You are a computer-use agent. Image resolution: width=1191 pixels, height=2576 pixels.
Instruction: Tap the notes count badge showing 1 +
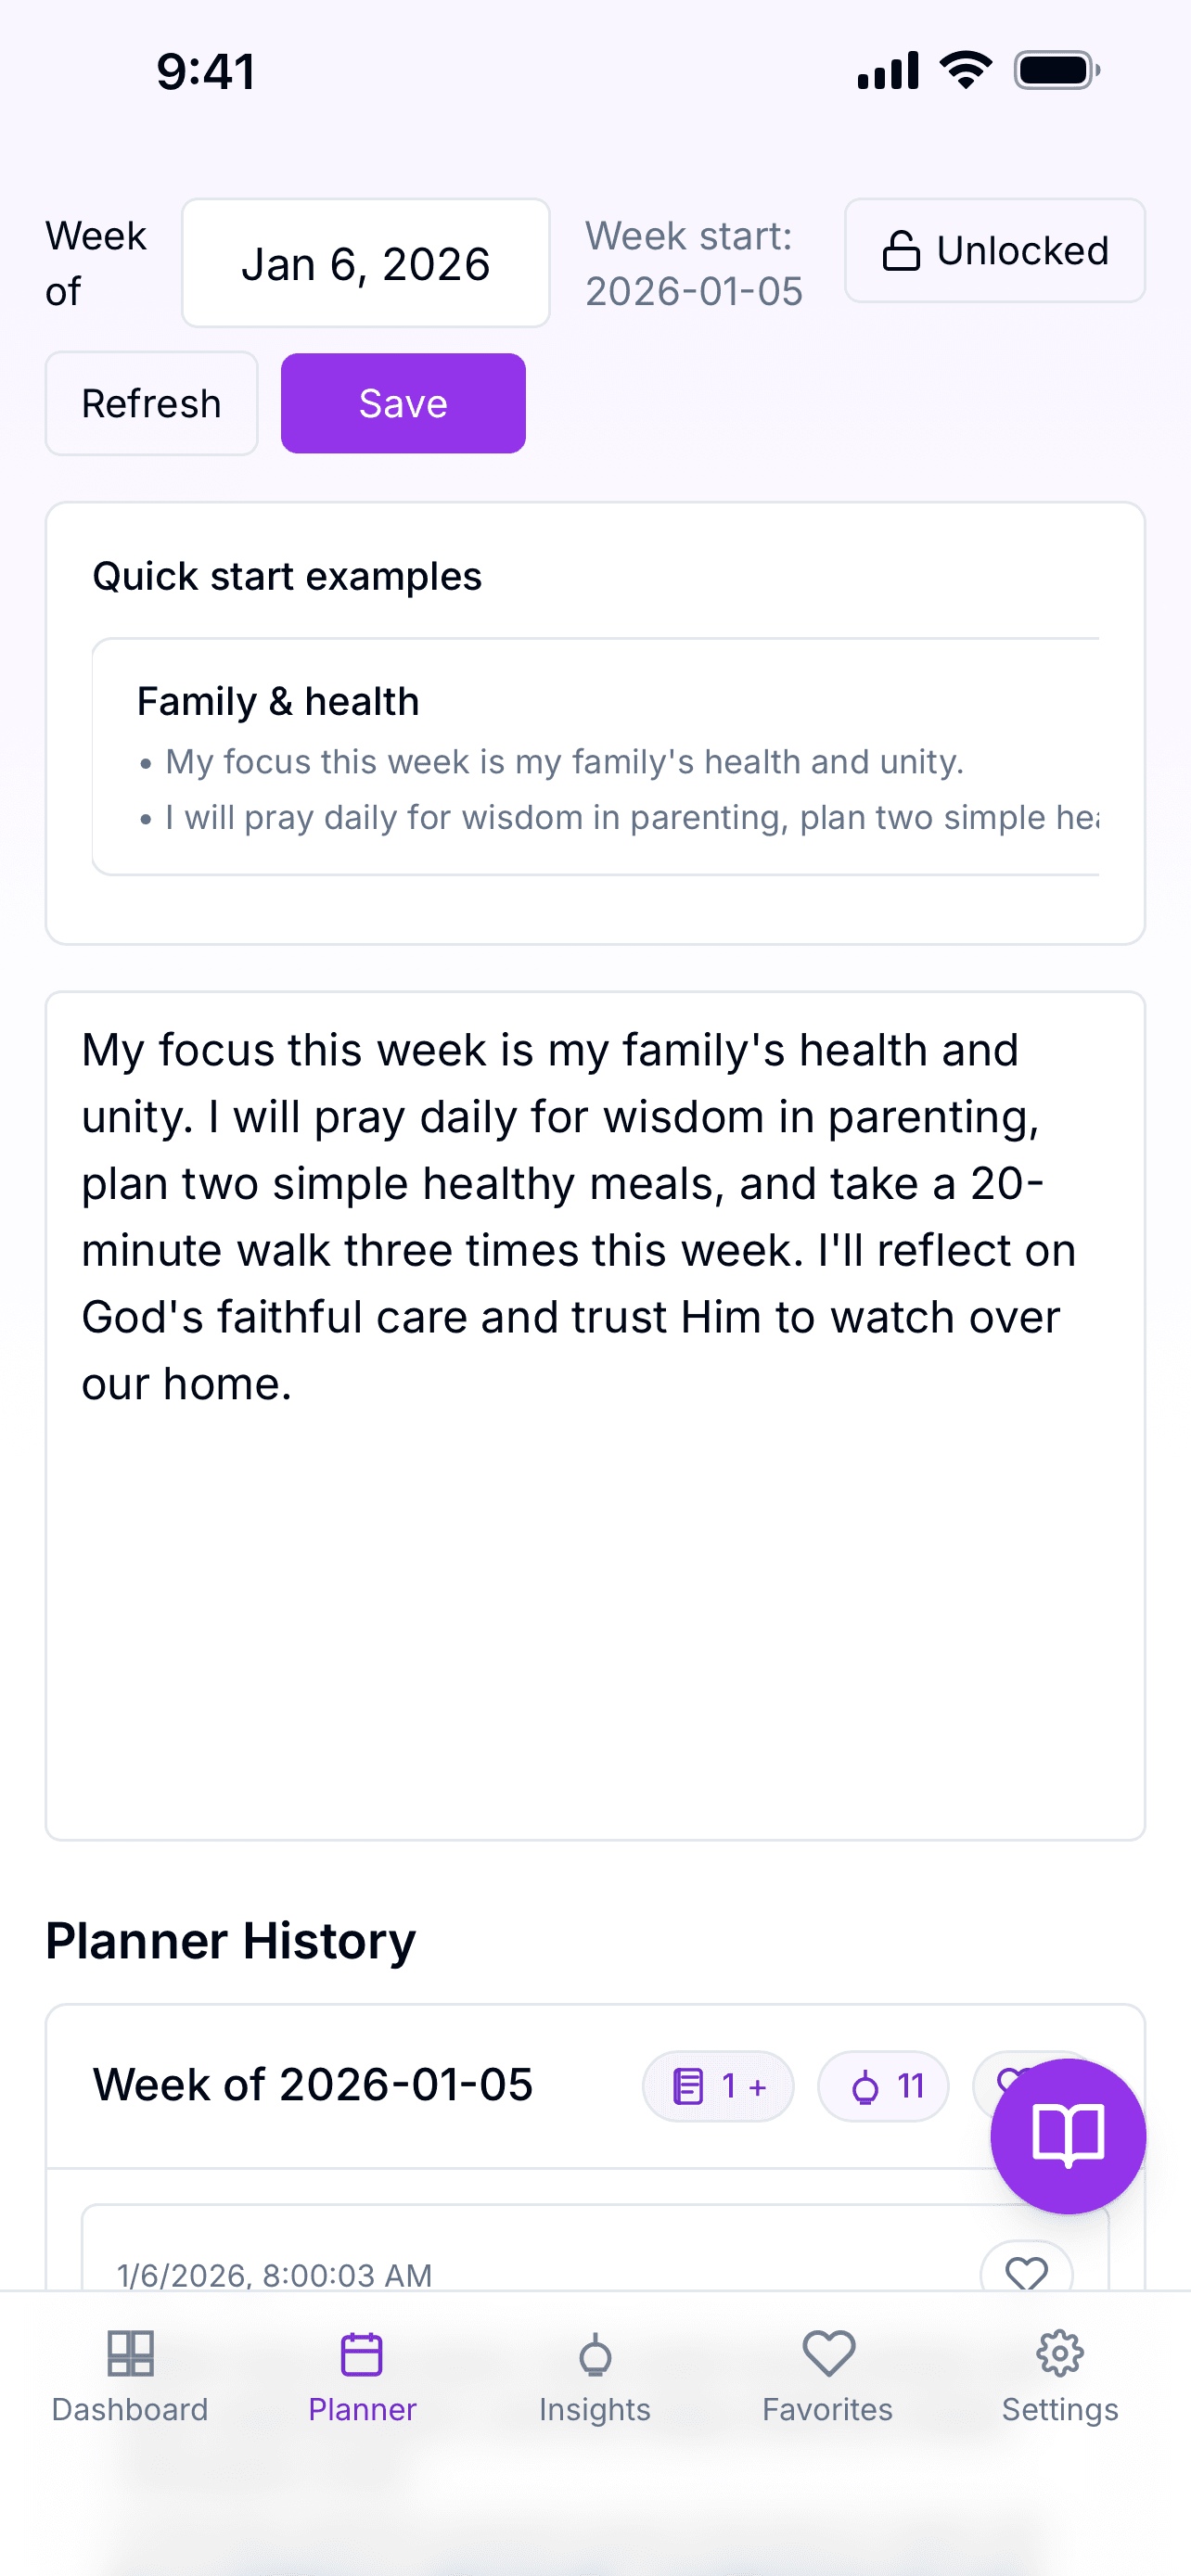(718, 2086)
